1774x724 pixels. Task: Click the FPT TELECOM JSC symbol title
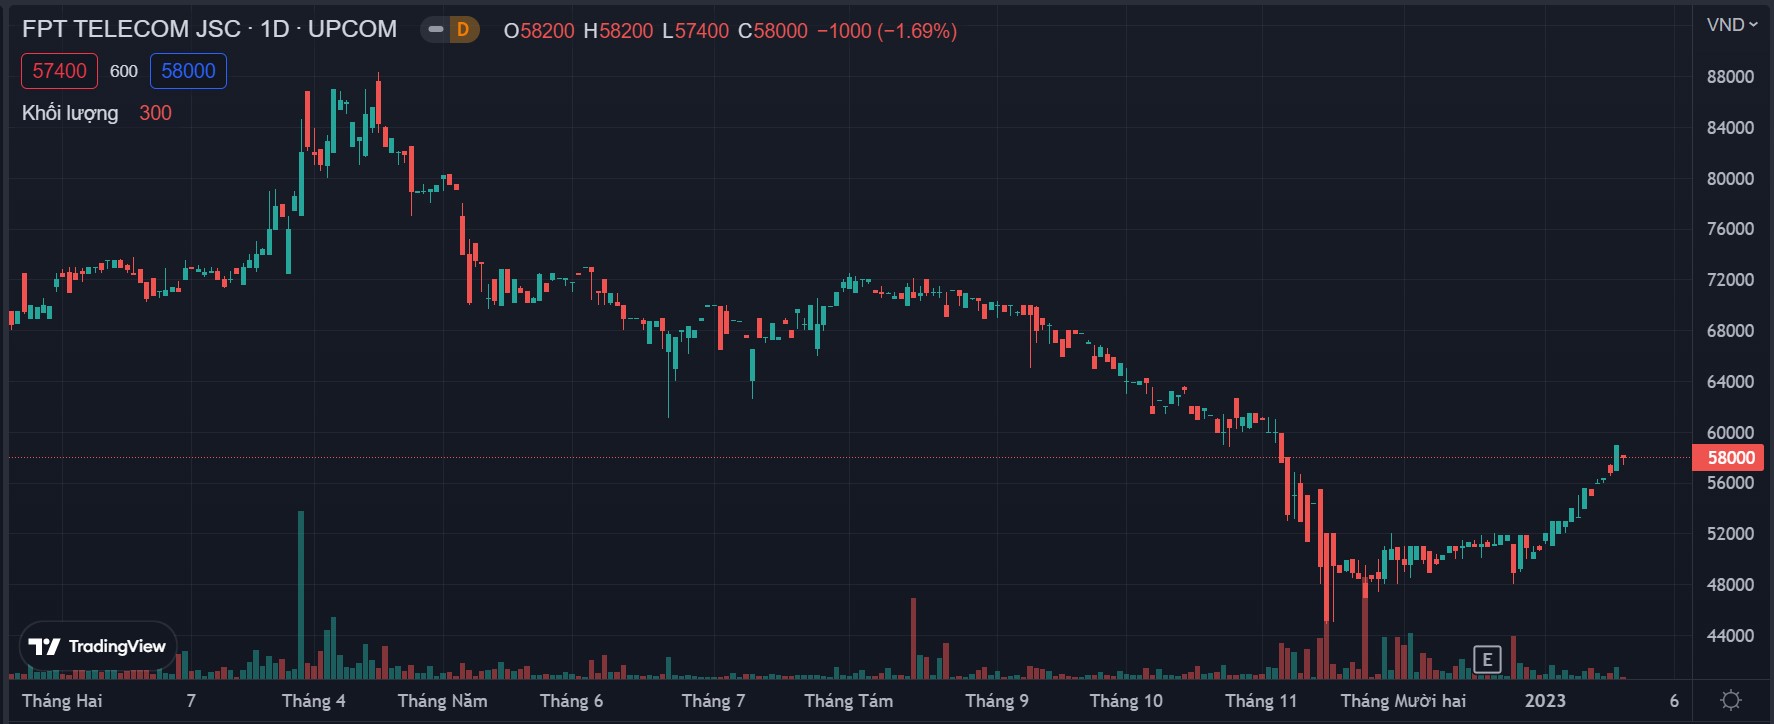[131, 29]
